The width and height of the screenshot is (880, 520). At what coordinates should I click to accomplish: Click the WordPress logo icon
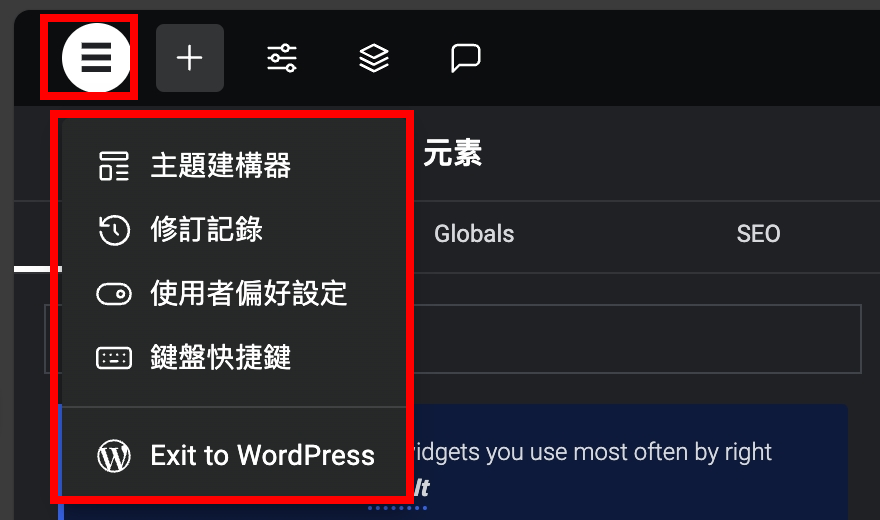(x=114, y=456)
